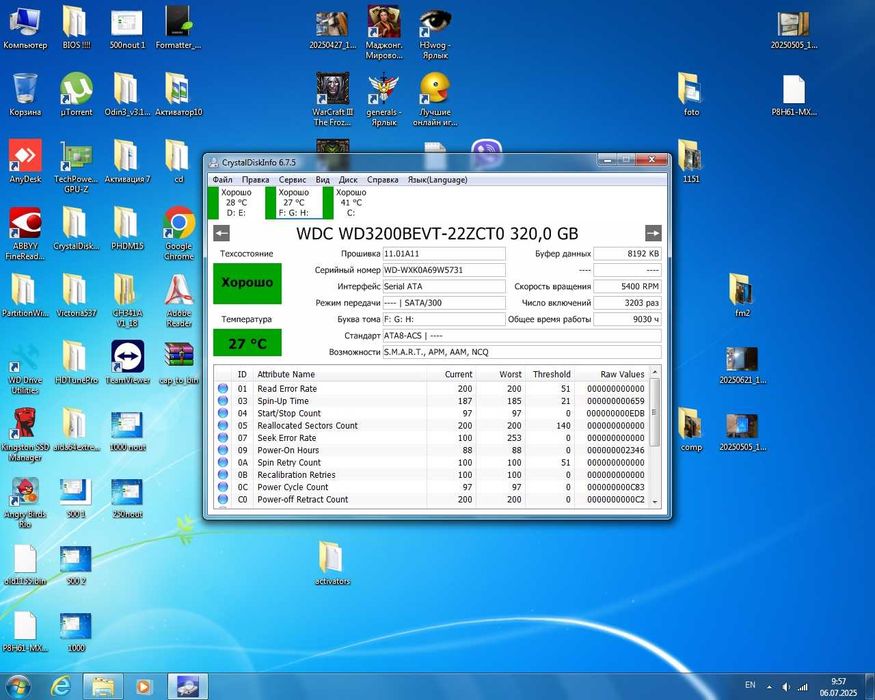Open the ABBYY FineReader shortcut
This screenshot has height=700, width=875.
(x=25, y=233)
